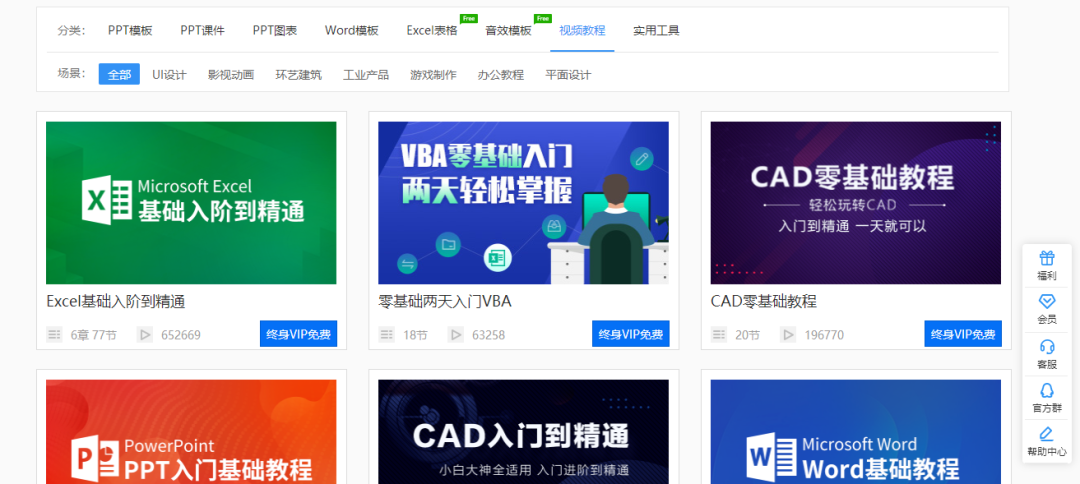Open the PPT入门基础教程 thumbnail
This screenshot has width=1080, height=484.
pyautogui.click(x=191, y=432)
